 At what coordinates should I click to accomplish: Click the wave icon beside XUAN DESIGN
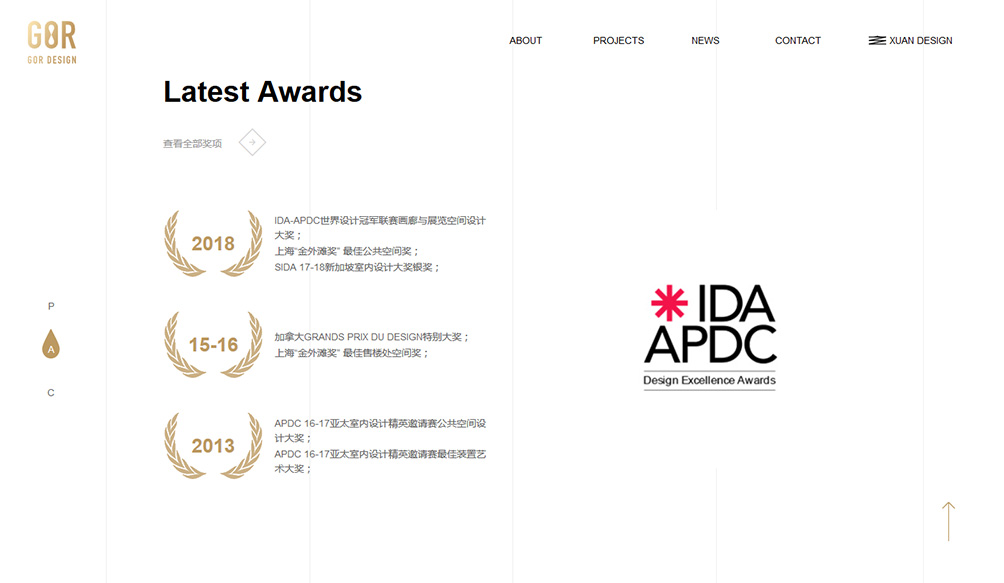click(877, 41)
